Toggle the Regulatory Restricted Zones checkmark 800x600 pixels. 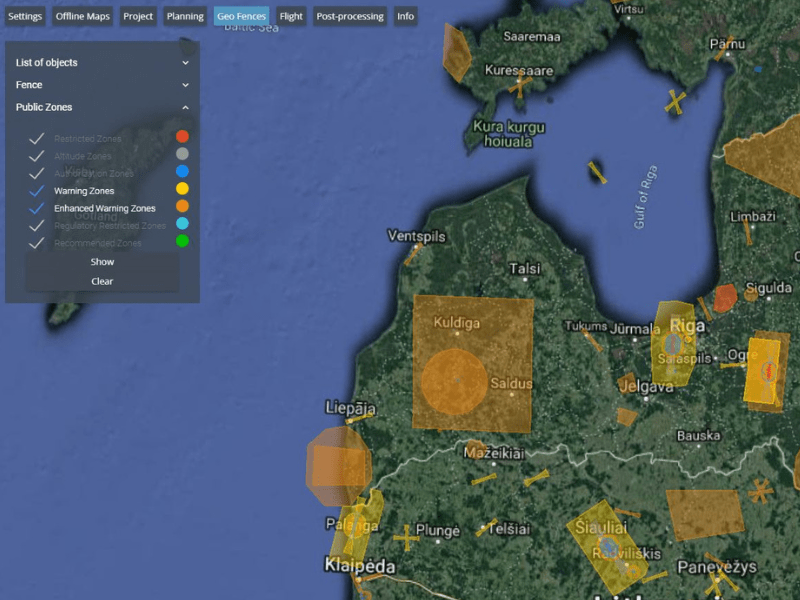(x=36, y=226)
